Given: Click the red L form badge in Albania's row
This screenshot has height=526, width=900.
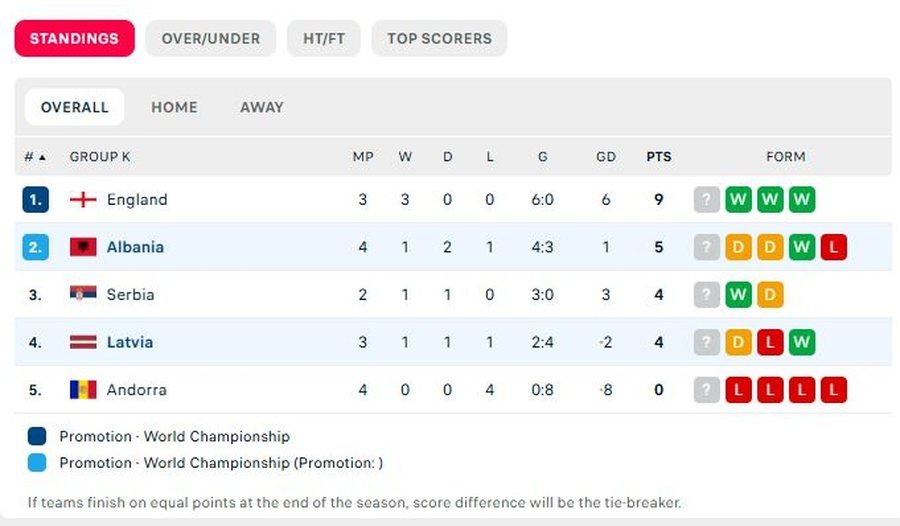Looking at the screenshot, I should pyautogui.click(x=833, y=247).
